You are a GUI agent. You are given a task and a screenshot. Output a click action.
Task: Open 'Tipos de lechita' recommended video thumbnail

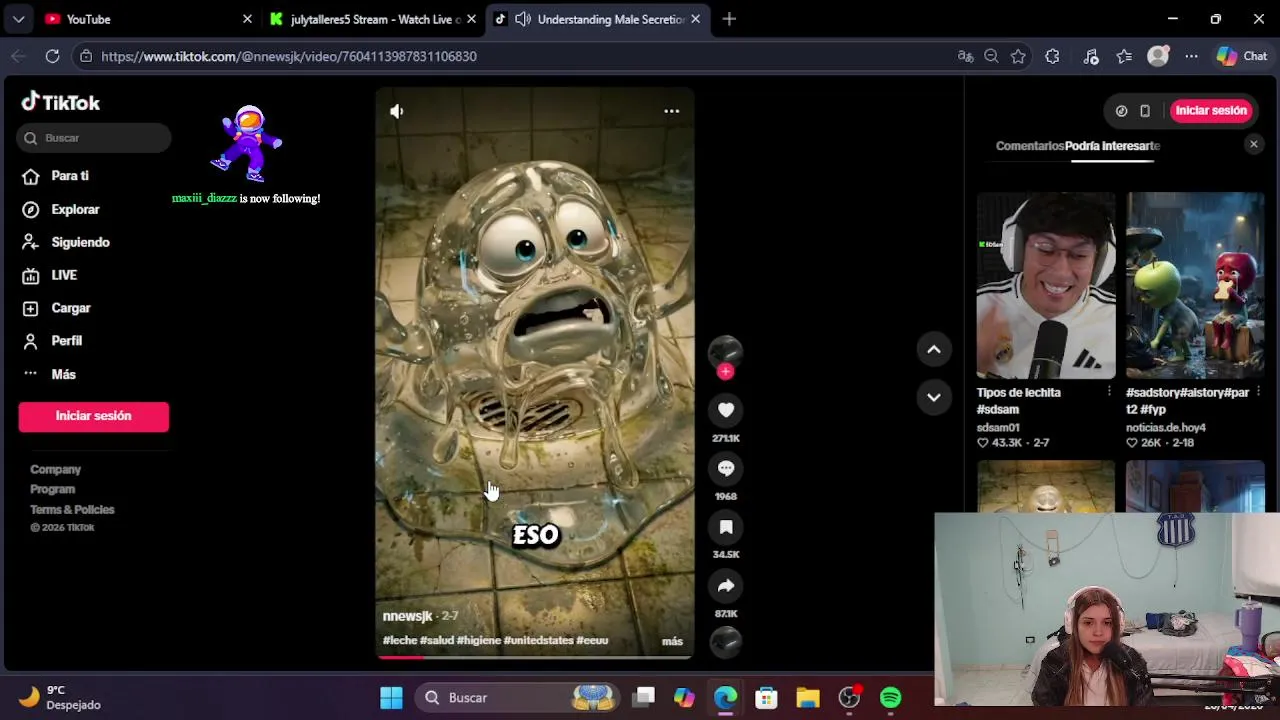tap(1046, 286)
